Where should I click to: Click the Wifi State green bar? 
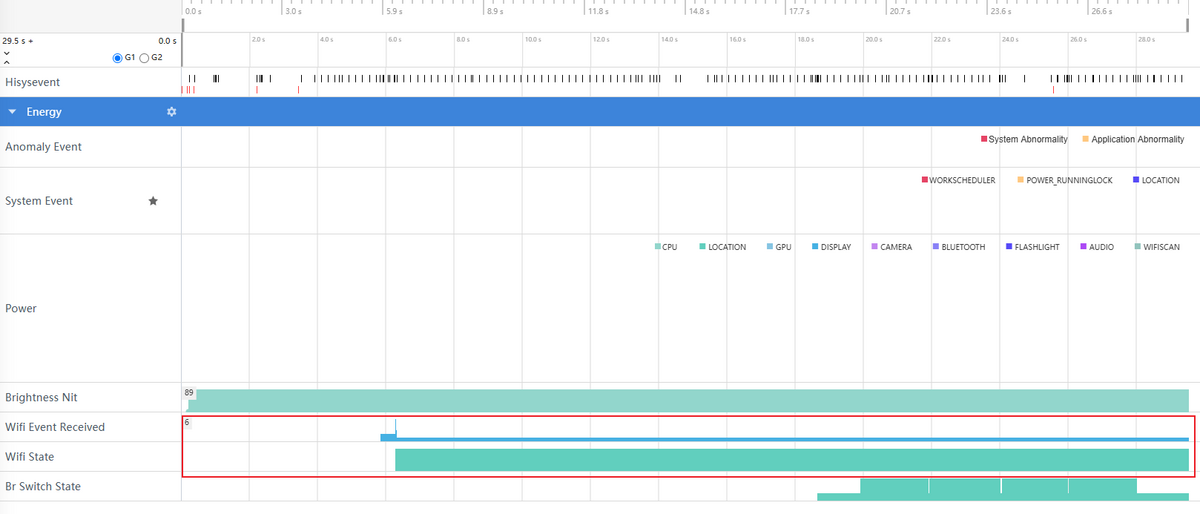pyautogui.click(x=790, y=460)
